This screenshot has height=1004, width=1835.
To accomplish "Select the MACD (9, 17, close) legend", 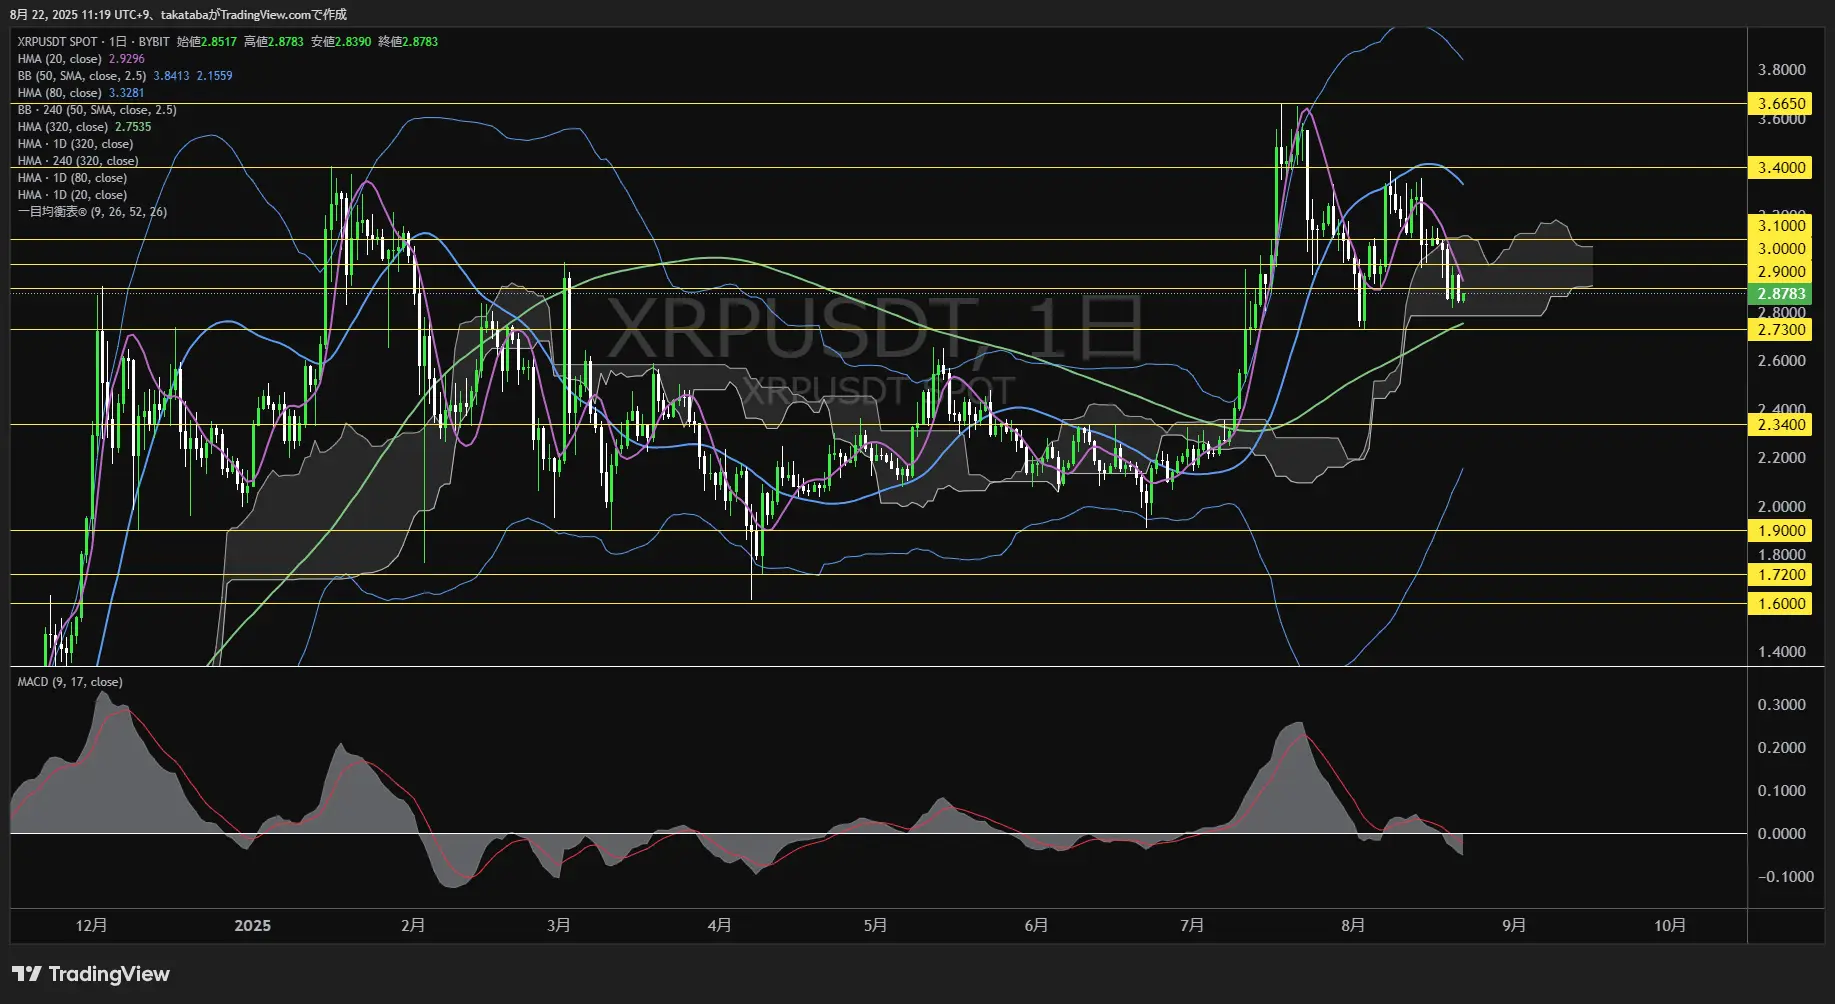I will point(70,681).
